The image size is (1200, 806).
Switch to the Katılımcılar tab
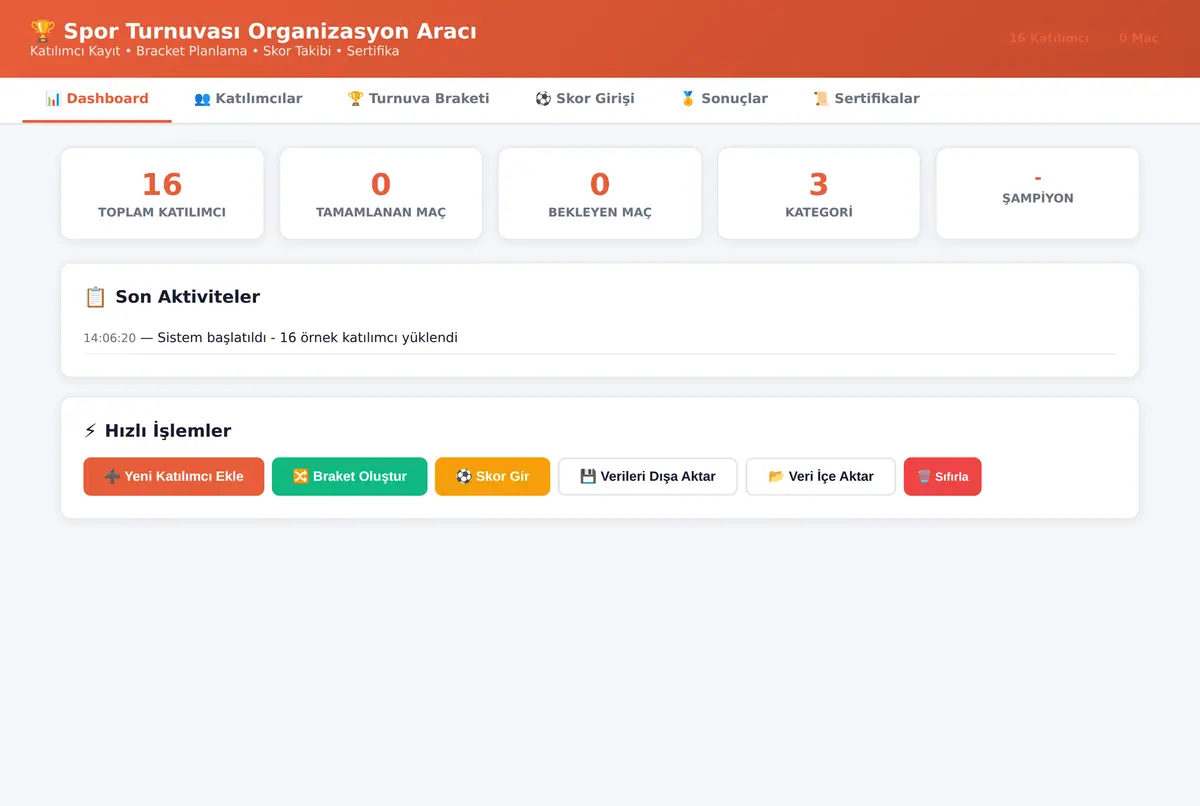tap(248, 99)
